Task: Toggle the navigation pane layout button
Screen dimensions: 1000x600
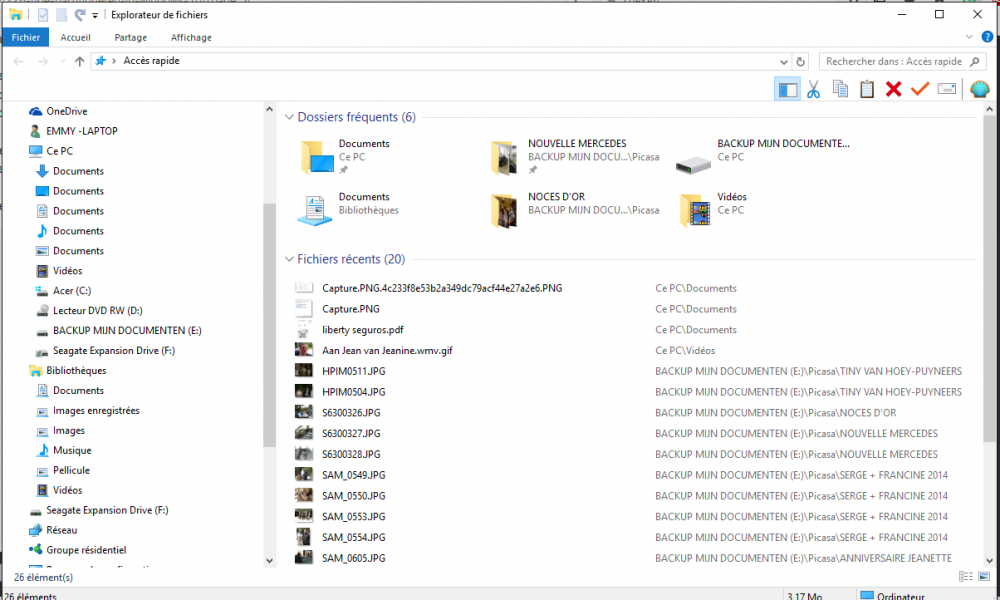Action: coord(787,89)
